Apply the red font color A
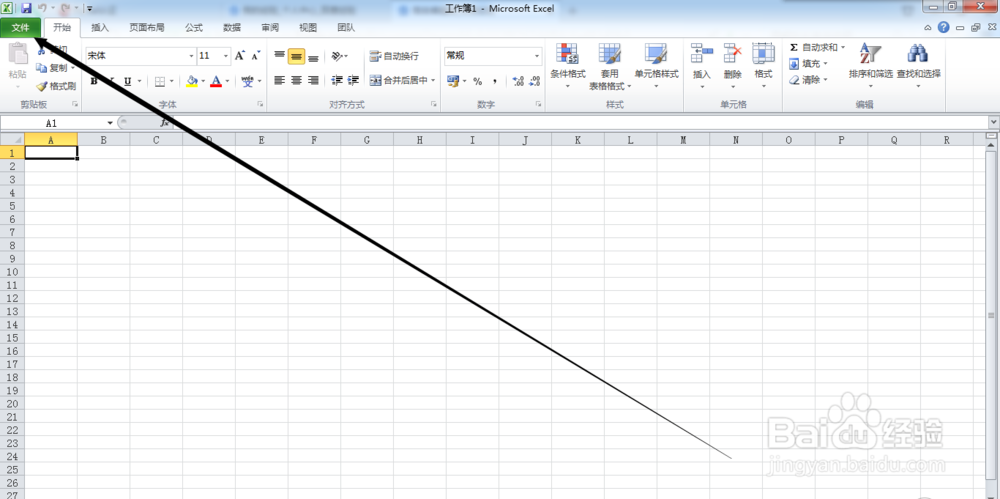1000x499 pixels. 216,81
